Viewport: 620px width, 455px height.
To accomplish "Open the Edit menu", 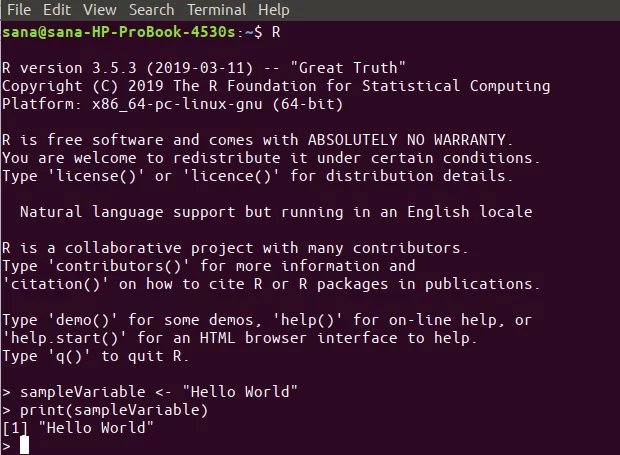I will pyautogui.click(x=57, y=9).
